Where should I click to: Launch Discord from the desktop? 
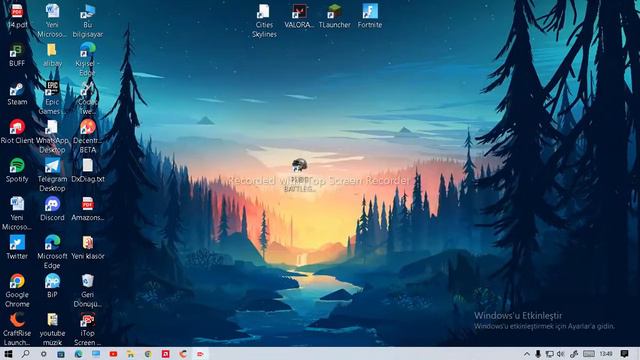coord(52,209)
